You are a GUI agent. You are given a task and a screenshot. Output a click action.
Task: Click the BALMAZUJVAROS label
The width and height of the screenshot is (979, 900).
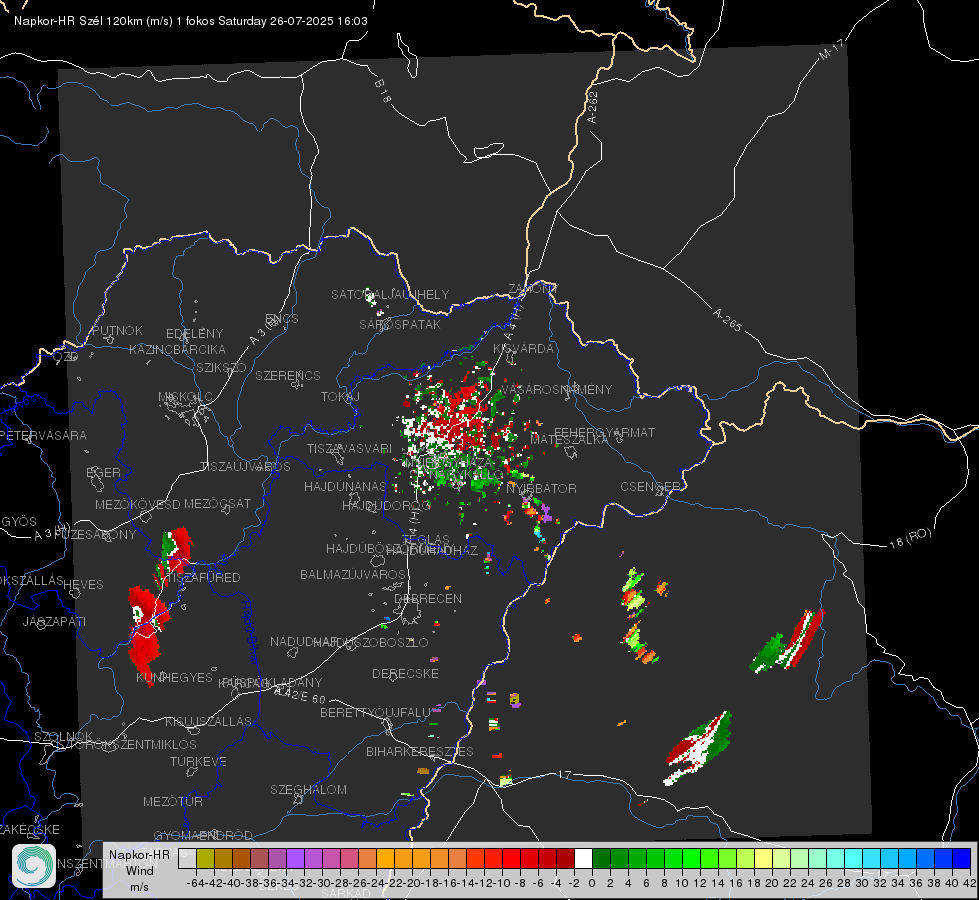[x=353, y=574]
